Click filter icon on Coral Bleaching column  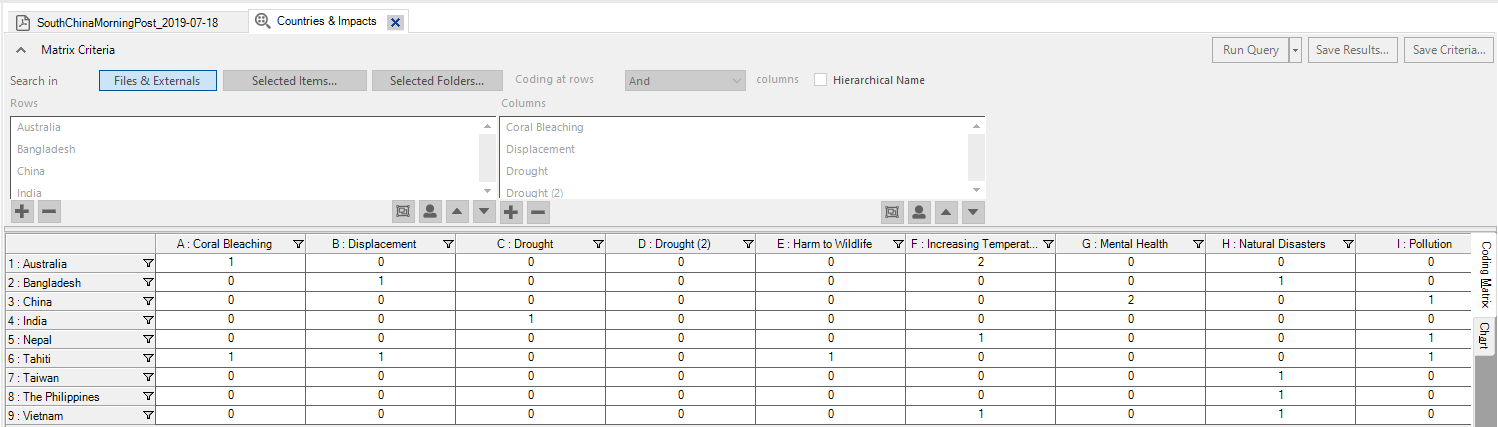tap(297, 244)
